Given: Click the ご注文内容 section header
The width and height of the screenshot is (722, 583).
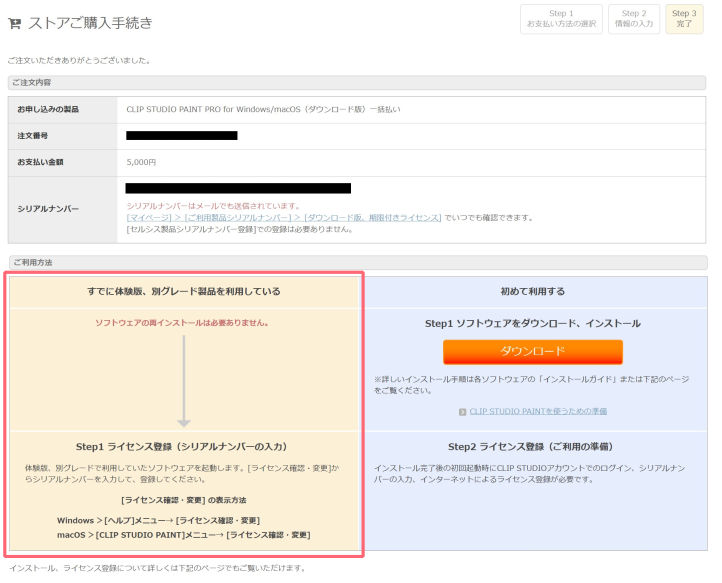Looking at the screenshot, I should (x=357, y=82).
